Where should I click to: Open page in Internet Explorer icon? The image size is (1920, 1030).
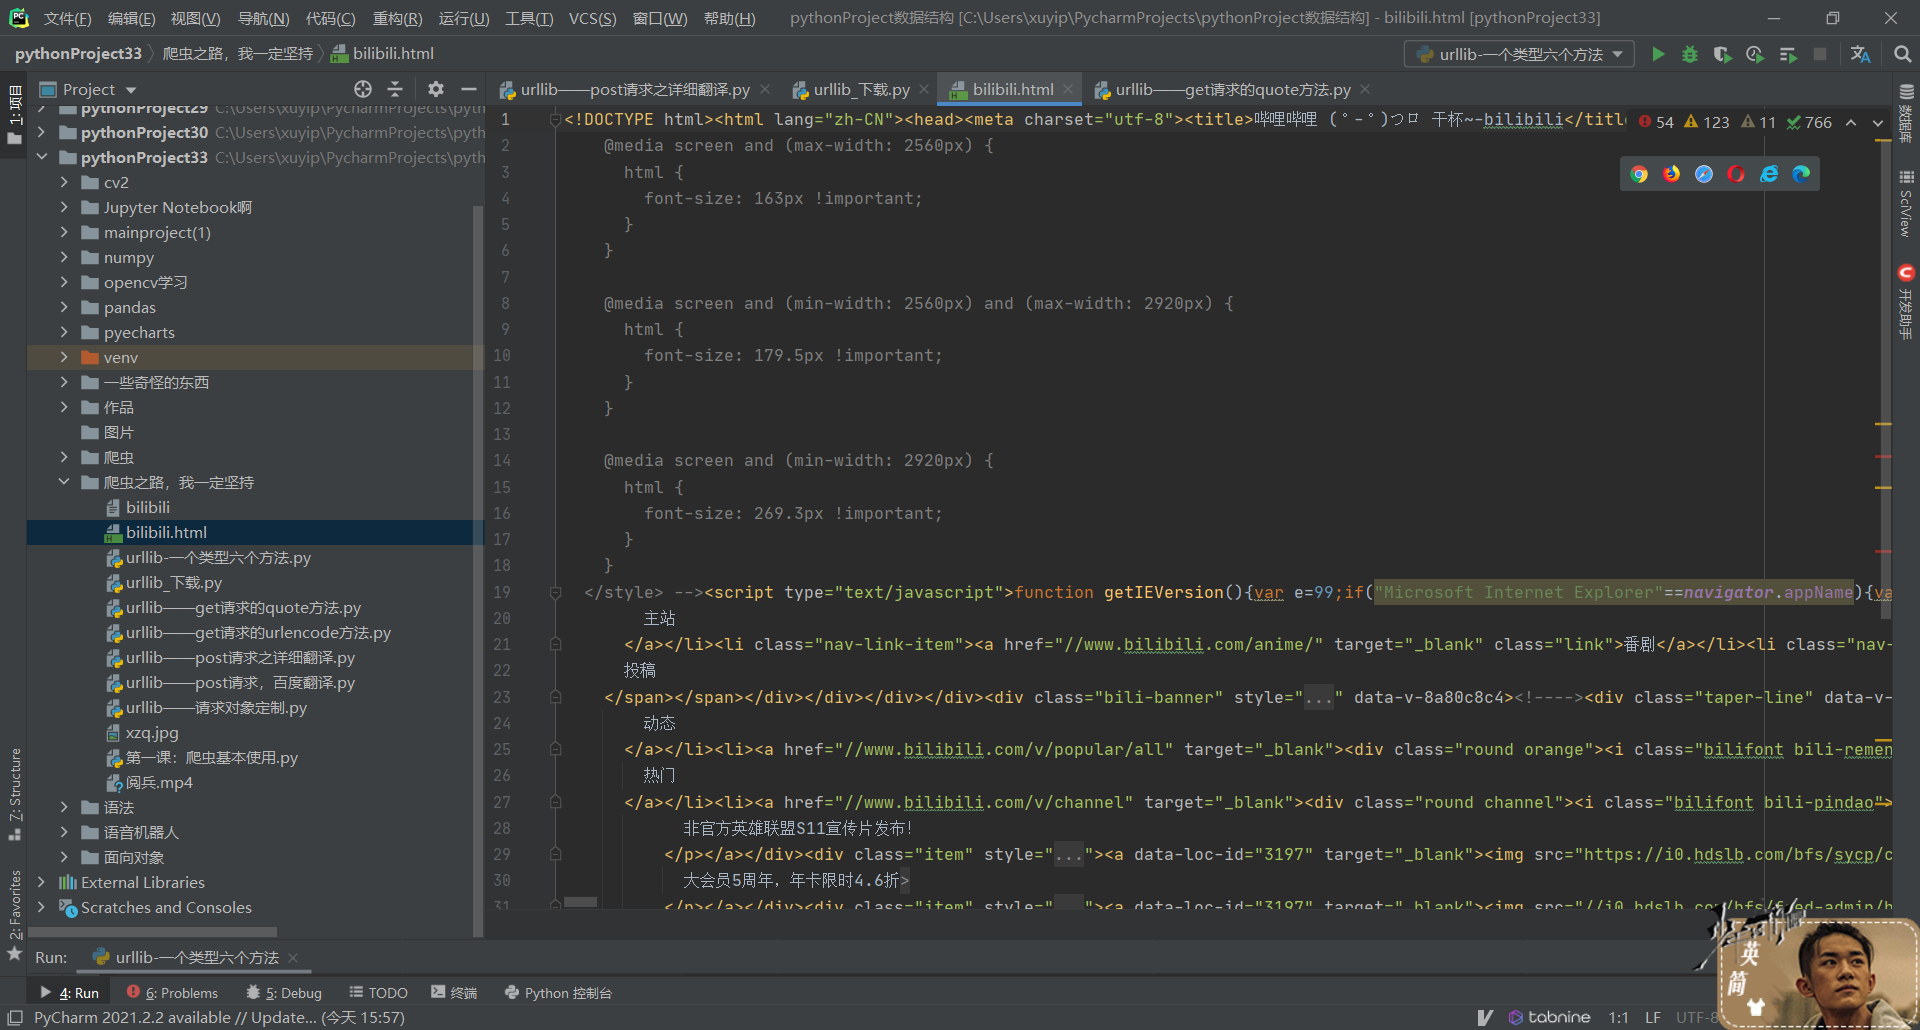[x=1769, y=174]
